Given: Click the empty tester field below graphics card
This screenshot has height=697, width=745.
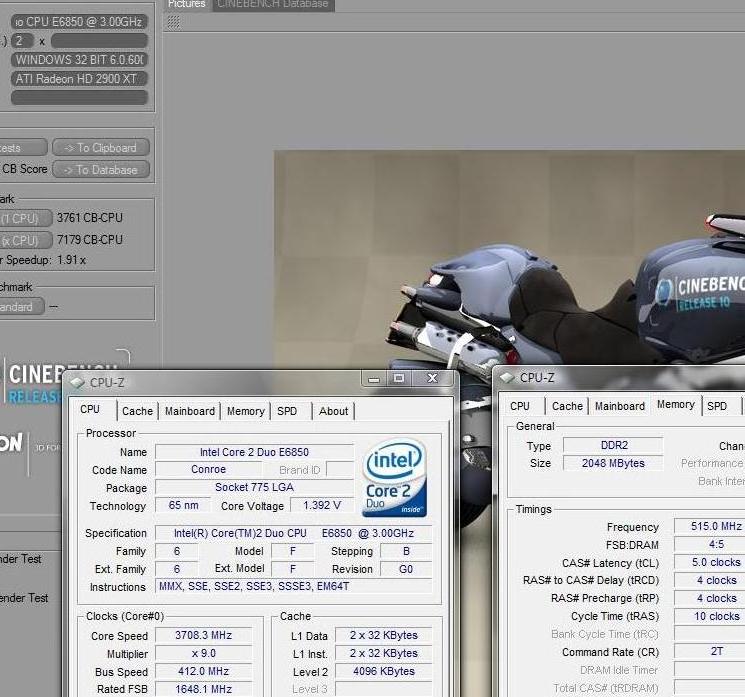Looking at the screenshot, I should (x=79, y=97).
